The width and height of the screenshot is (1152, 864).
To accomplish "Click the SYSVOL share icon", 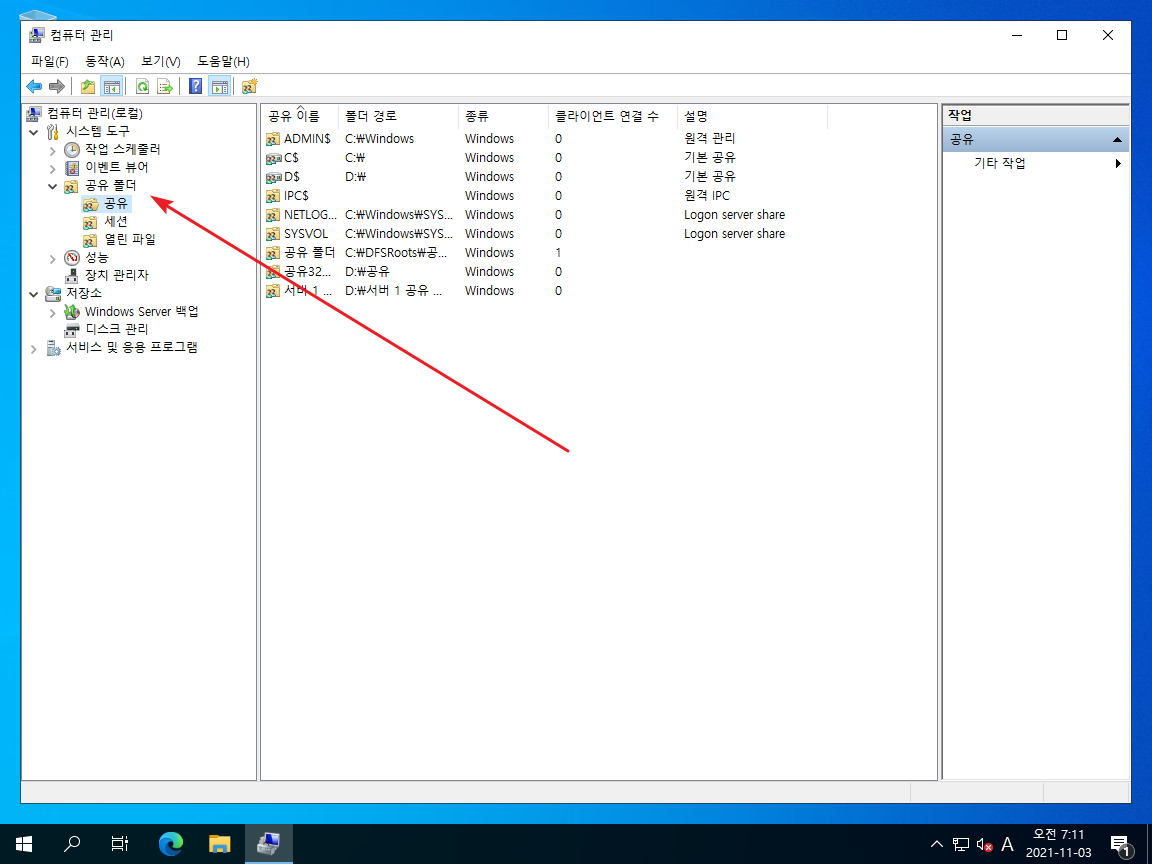I will [273, 234].
